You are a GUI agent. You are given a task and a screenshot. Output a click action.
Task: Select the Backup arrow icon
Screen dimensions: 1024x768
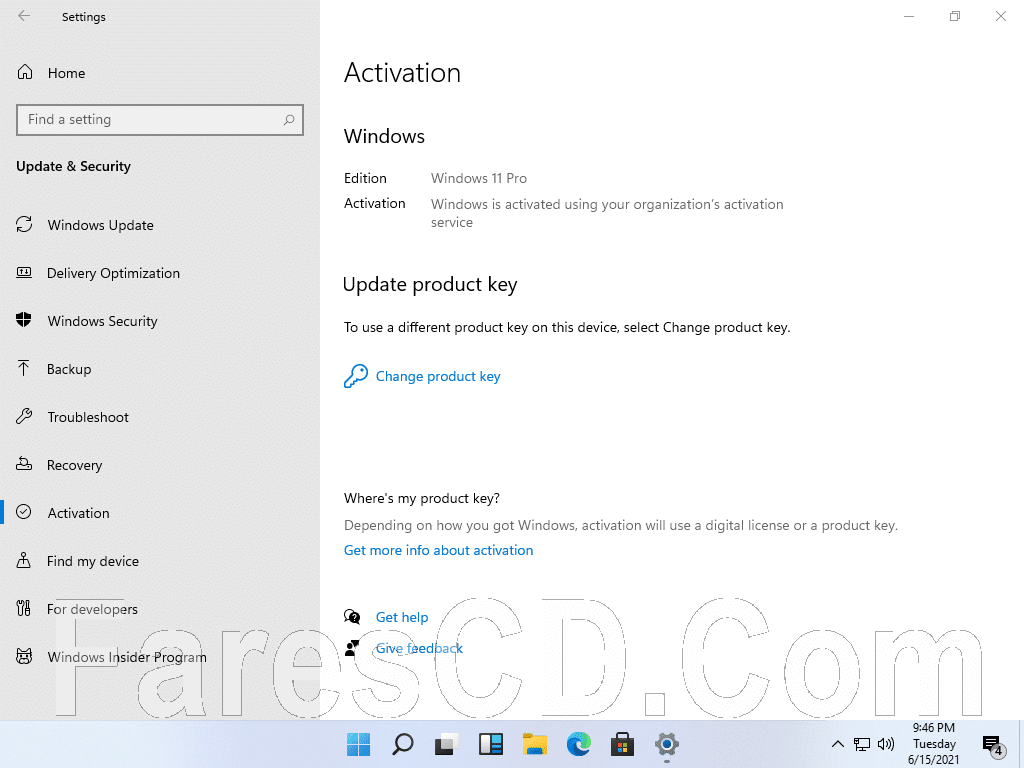coord(24,368)
